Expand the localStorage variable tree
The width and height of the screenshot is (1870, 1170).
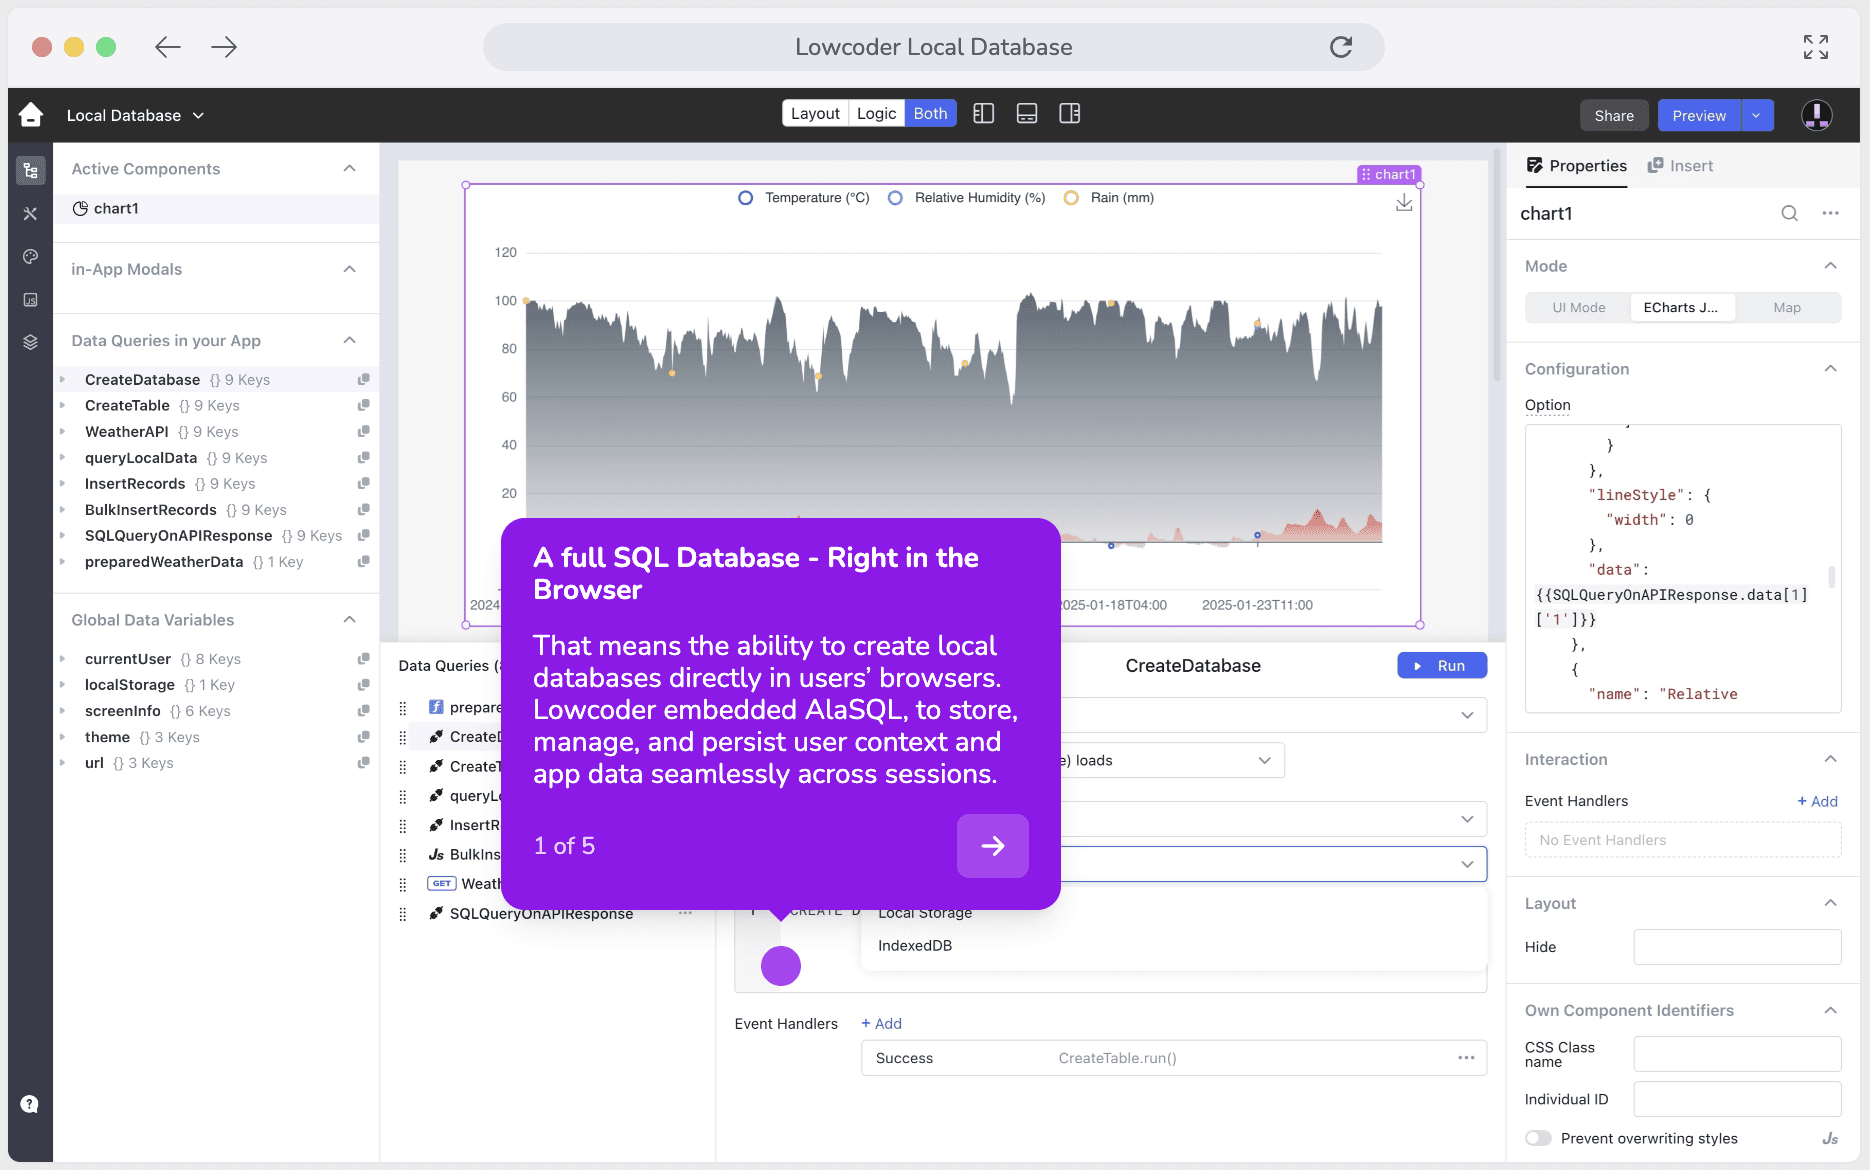click(62, 684)
